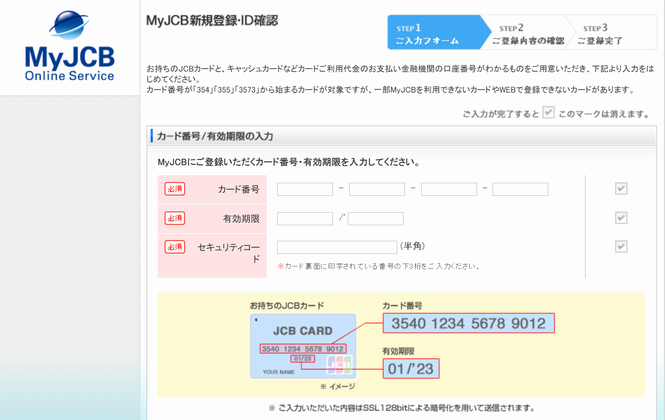Click the expiration year input field
Image resolution: width=665 pixels, height=420 pixels.
[x=376, y=218]
